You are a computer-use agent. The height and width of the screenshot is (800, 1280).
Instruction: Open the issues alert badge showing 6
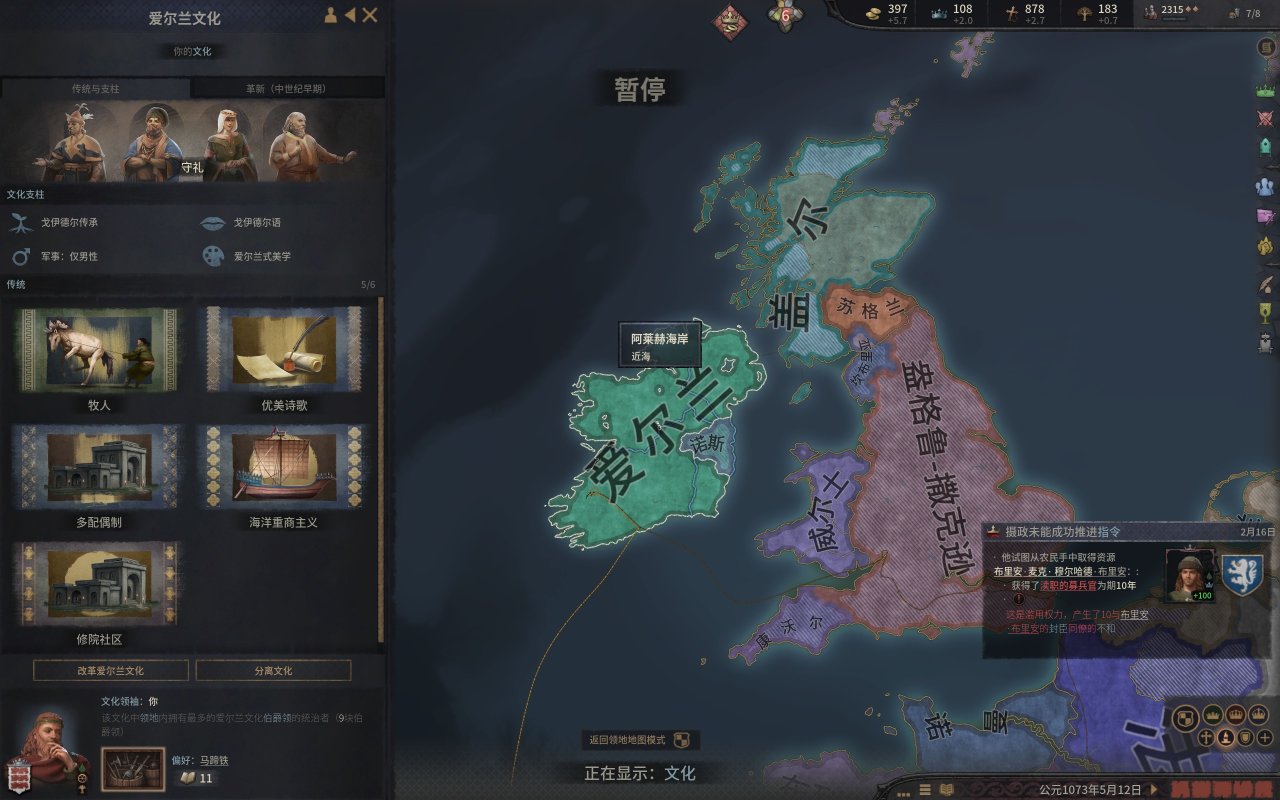pyautogui.click(x=785, y=15)
